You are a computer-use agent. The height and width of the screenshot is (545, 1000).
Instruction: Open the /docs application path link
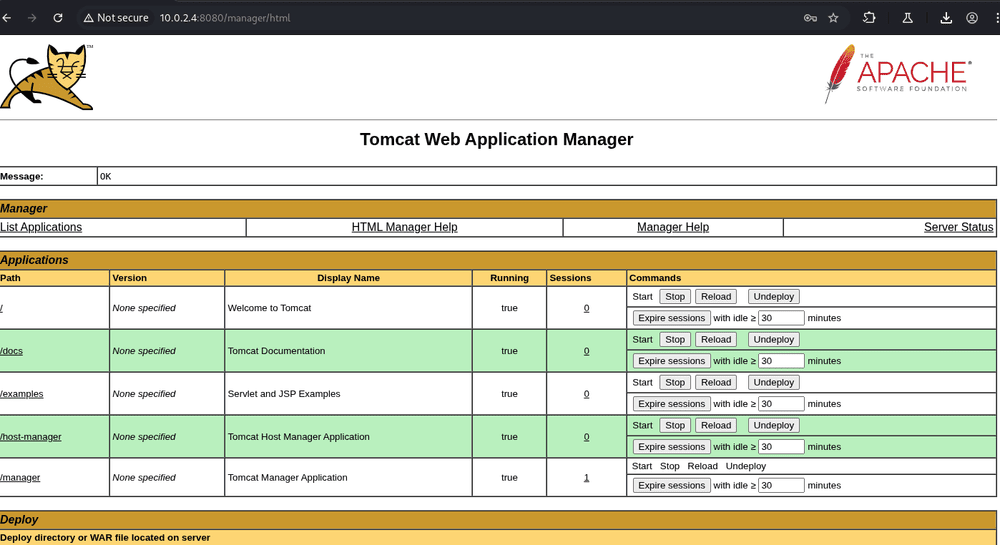[11, 351]
